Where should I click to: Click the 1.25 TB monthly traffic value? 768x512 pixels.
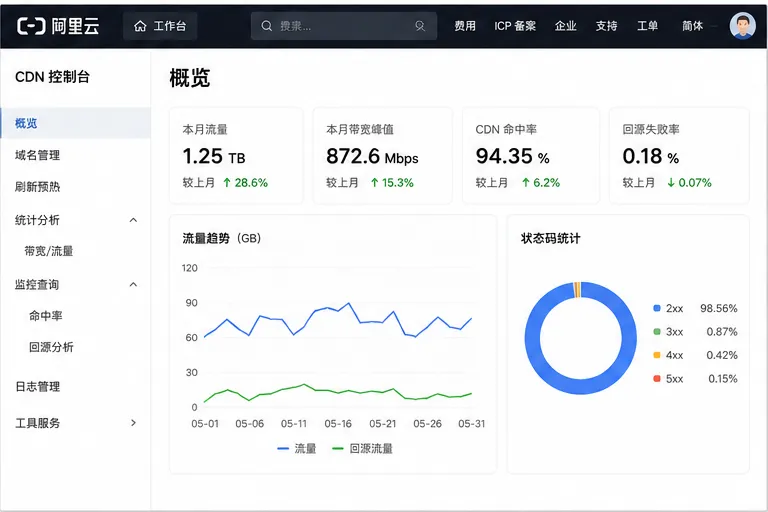point(214,156)
